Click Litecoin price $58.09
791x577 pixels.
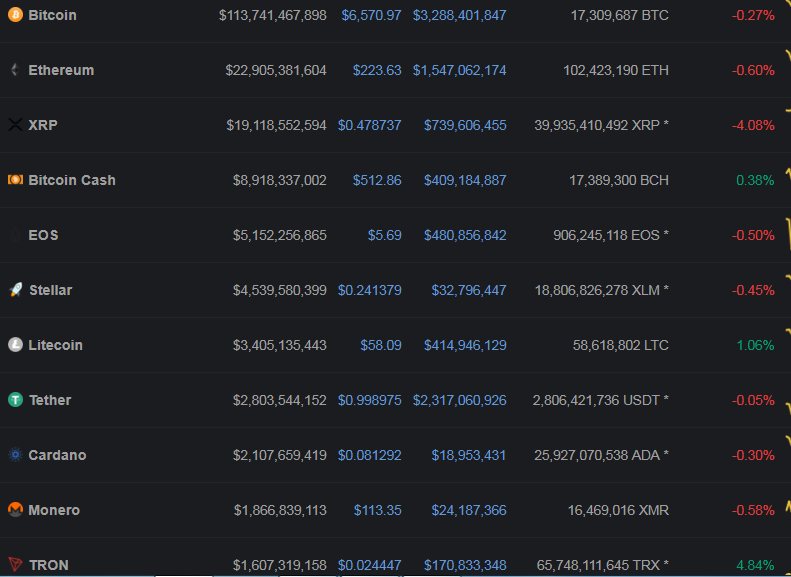tap(381, 345)
